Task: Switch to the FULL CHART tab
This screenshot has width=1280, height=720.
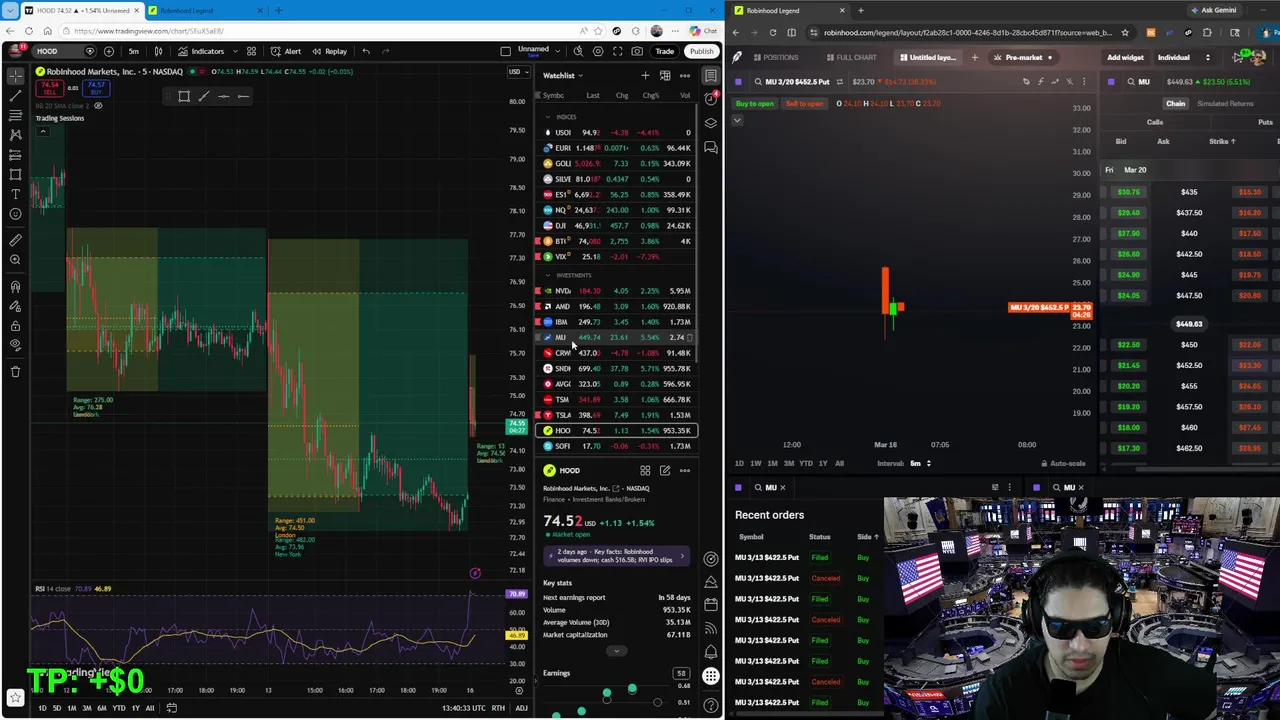Action: tap(850, 57)
